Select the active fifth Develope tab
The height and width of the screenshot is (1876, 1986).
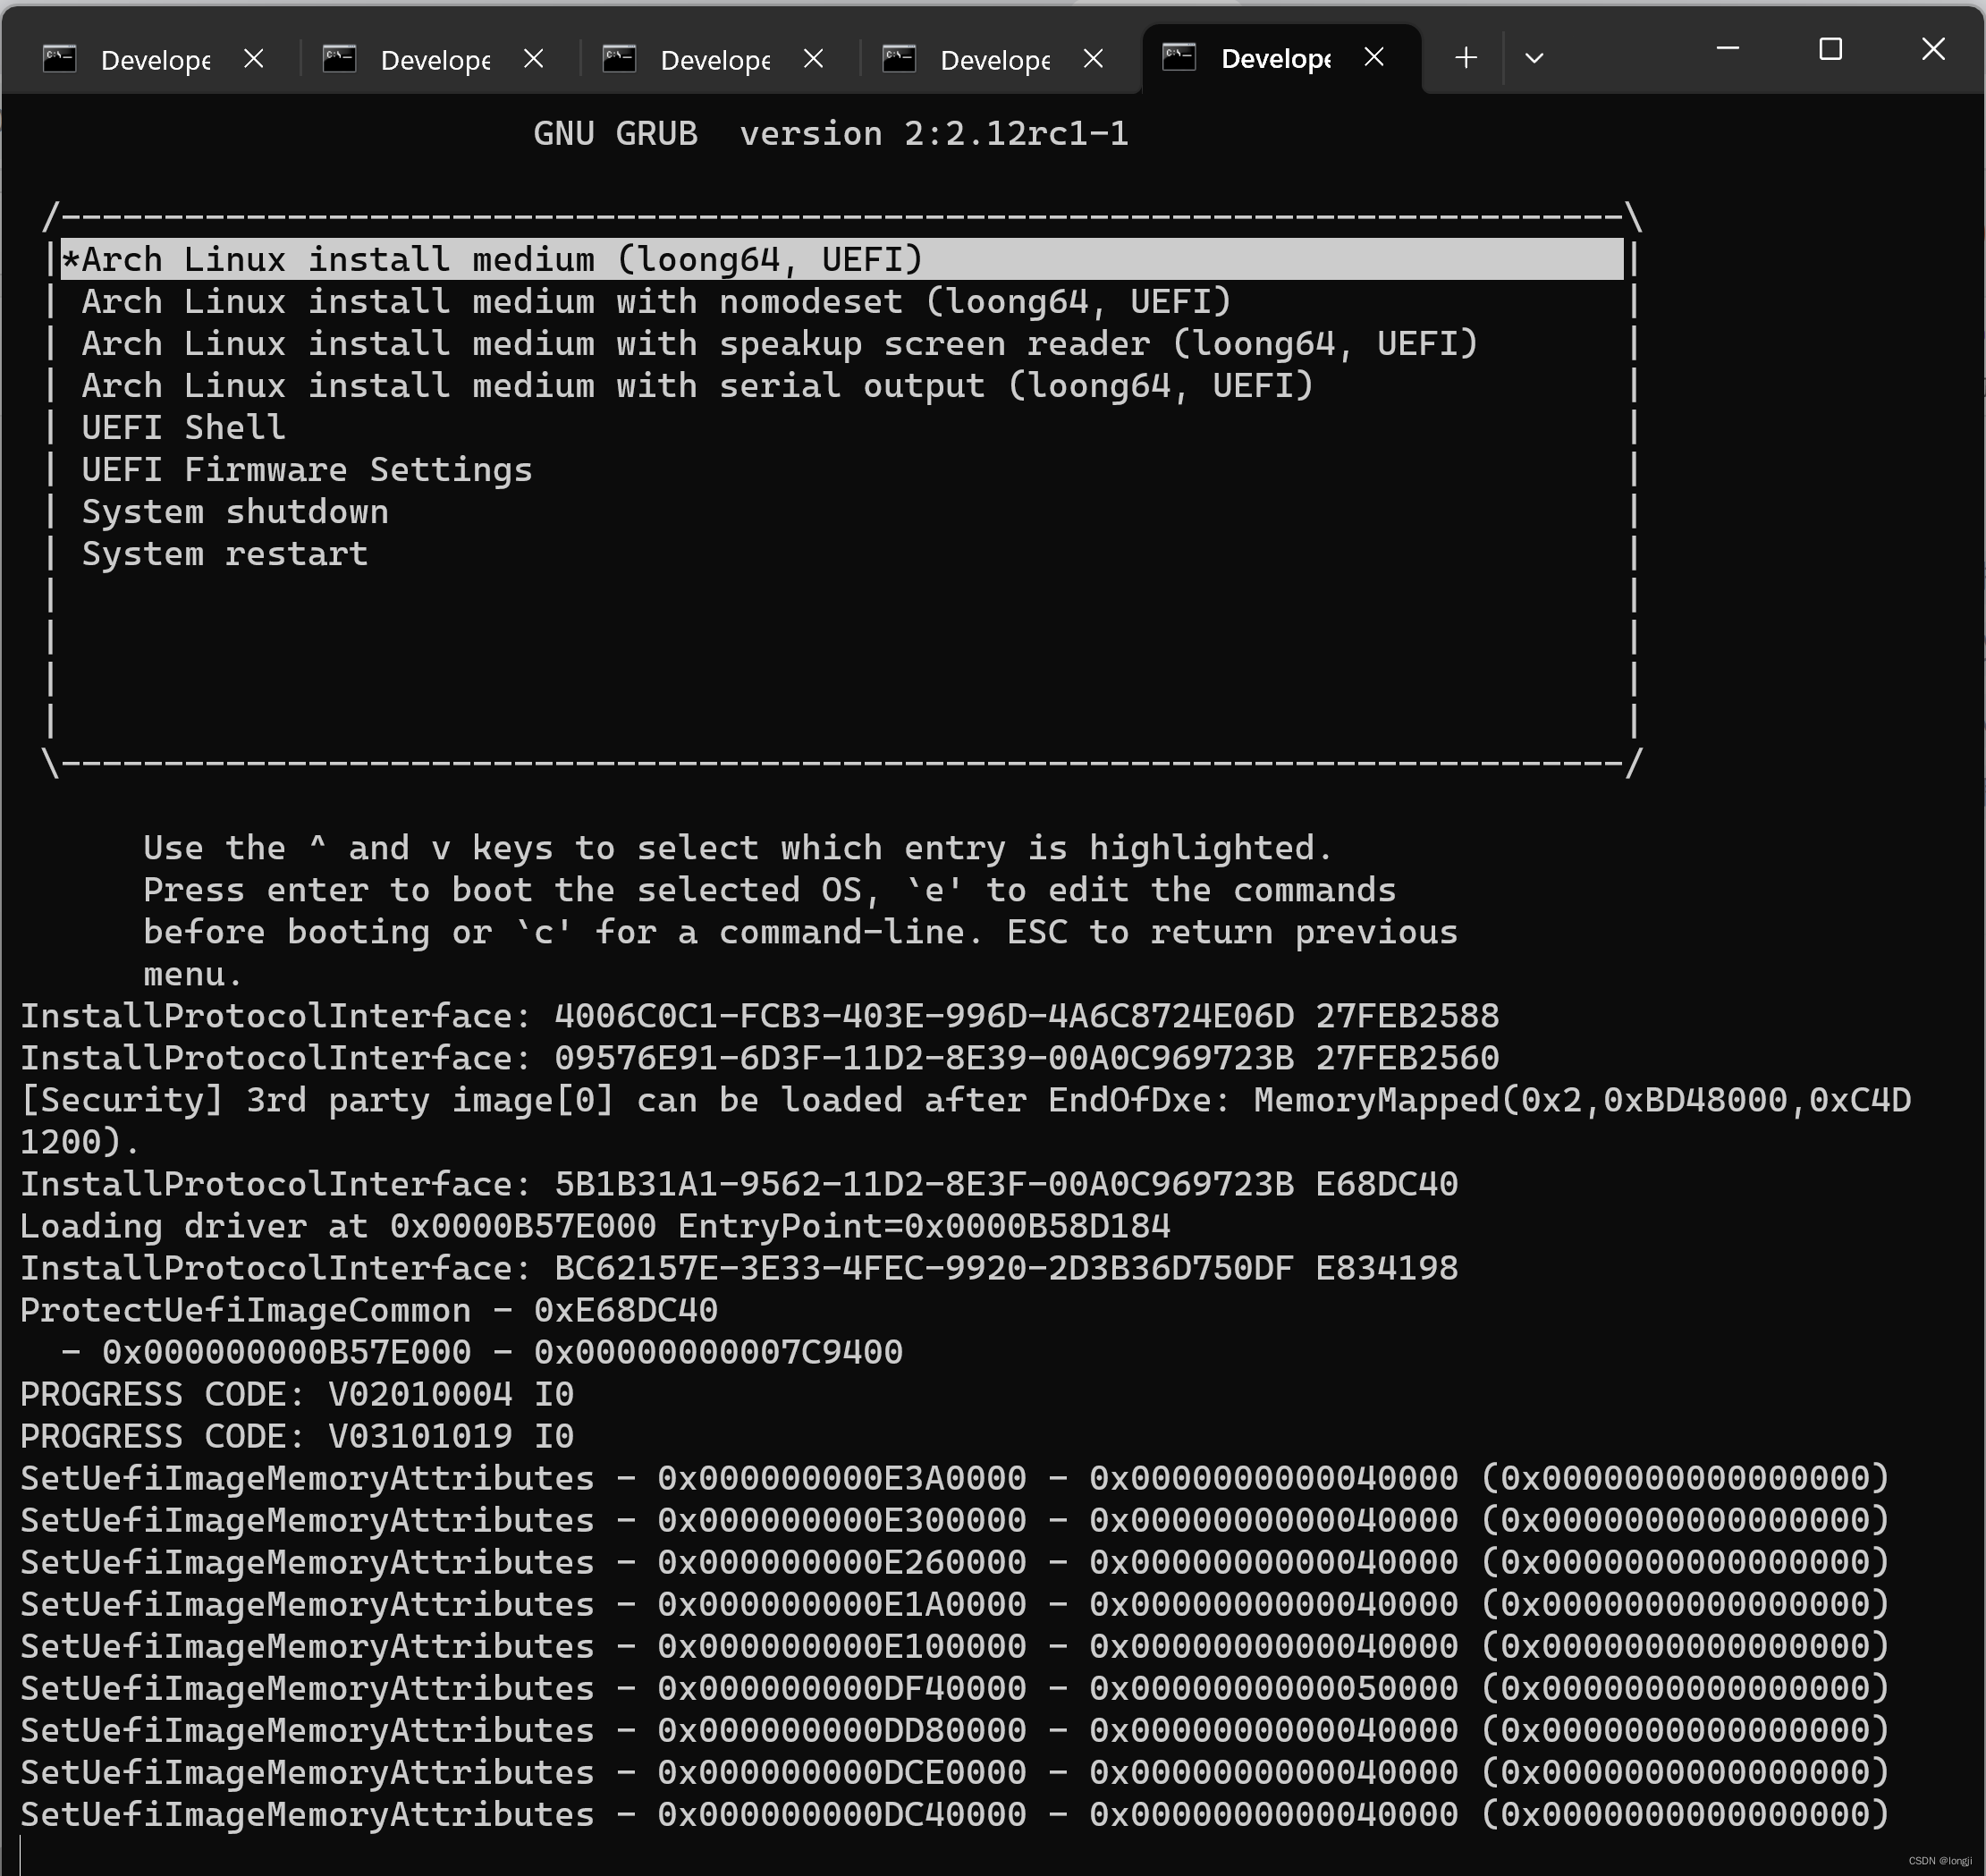(1276, 59)
